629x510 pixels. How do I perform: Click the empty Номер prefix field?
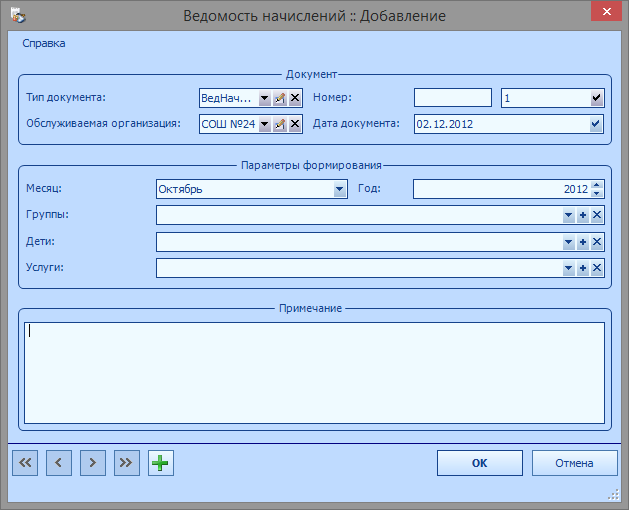pos(453,98)
